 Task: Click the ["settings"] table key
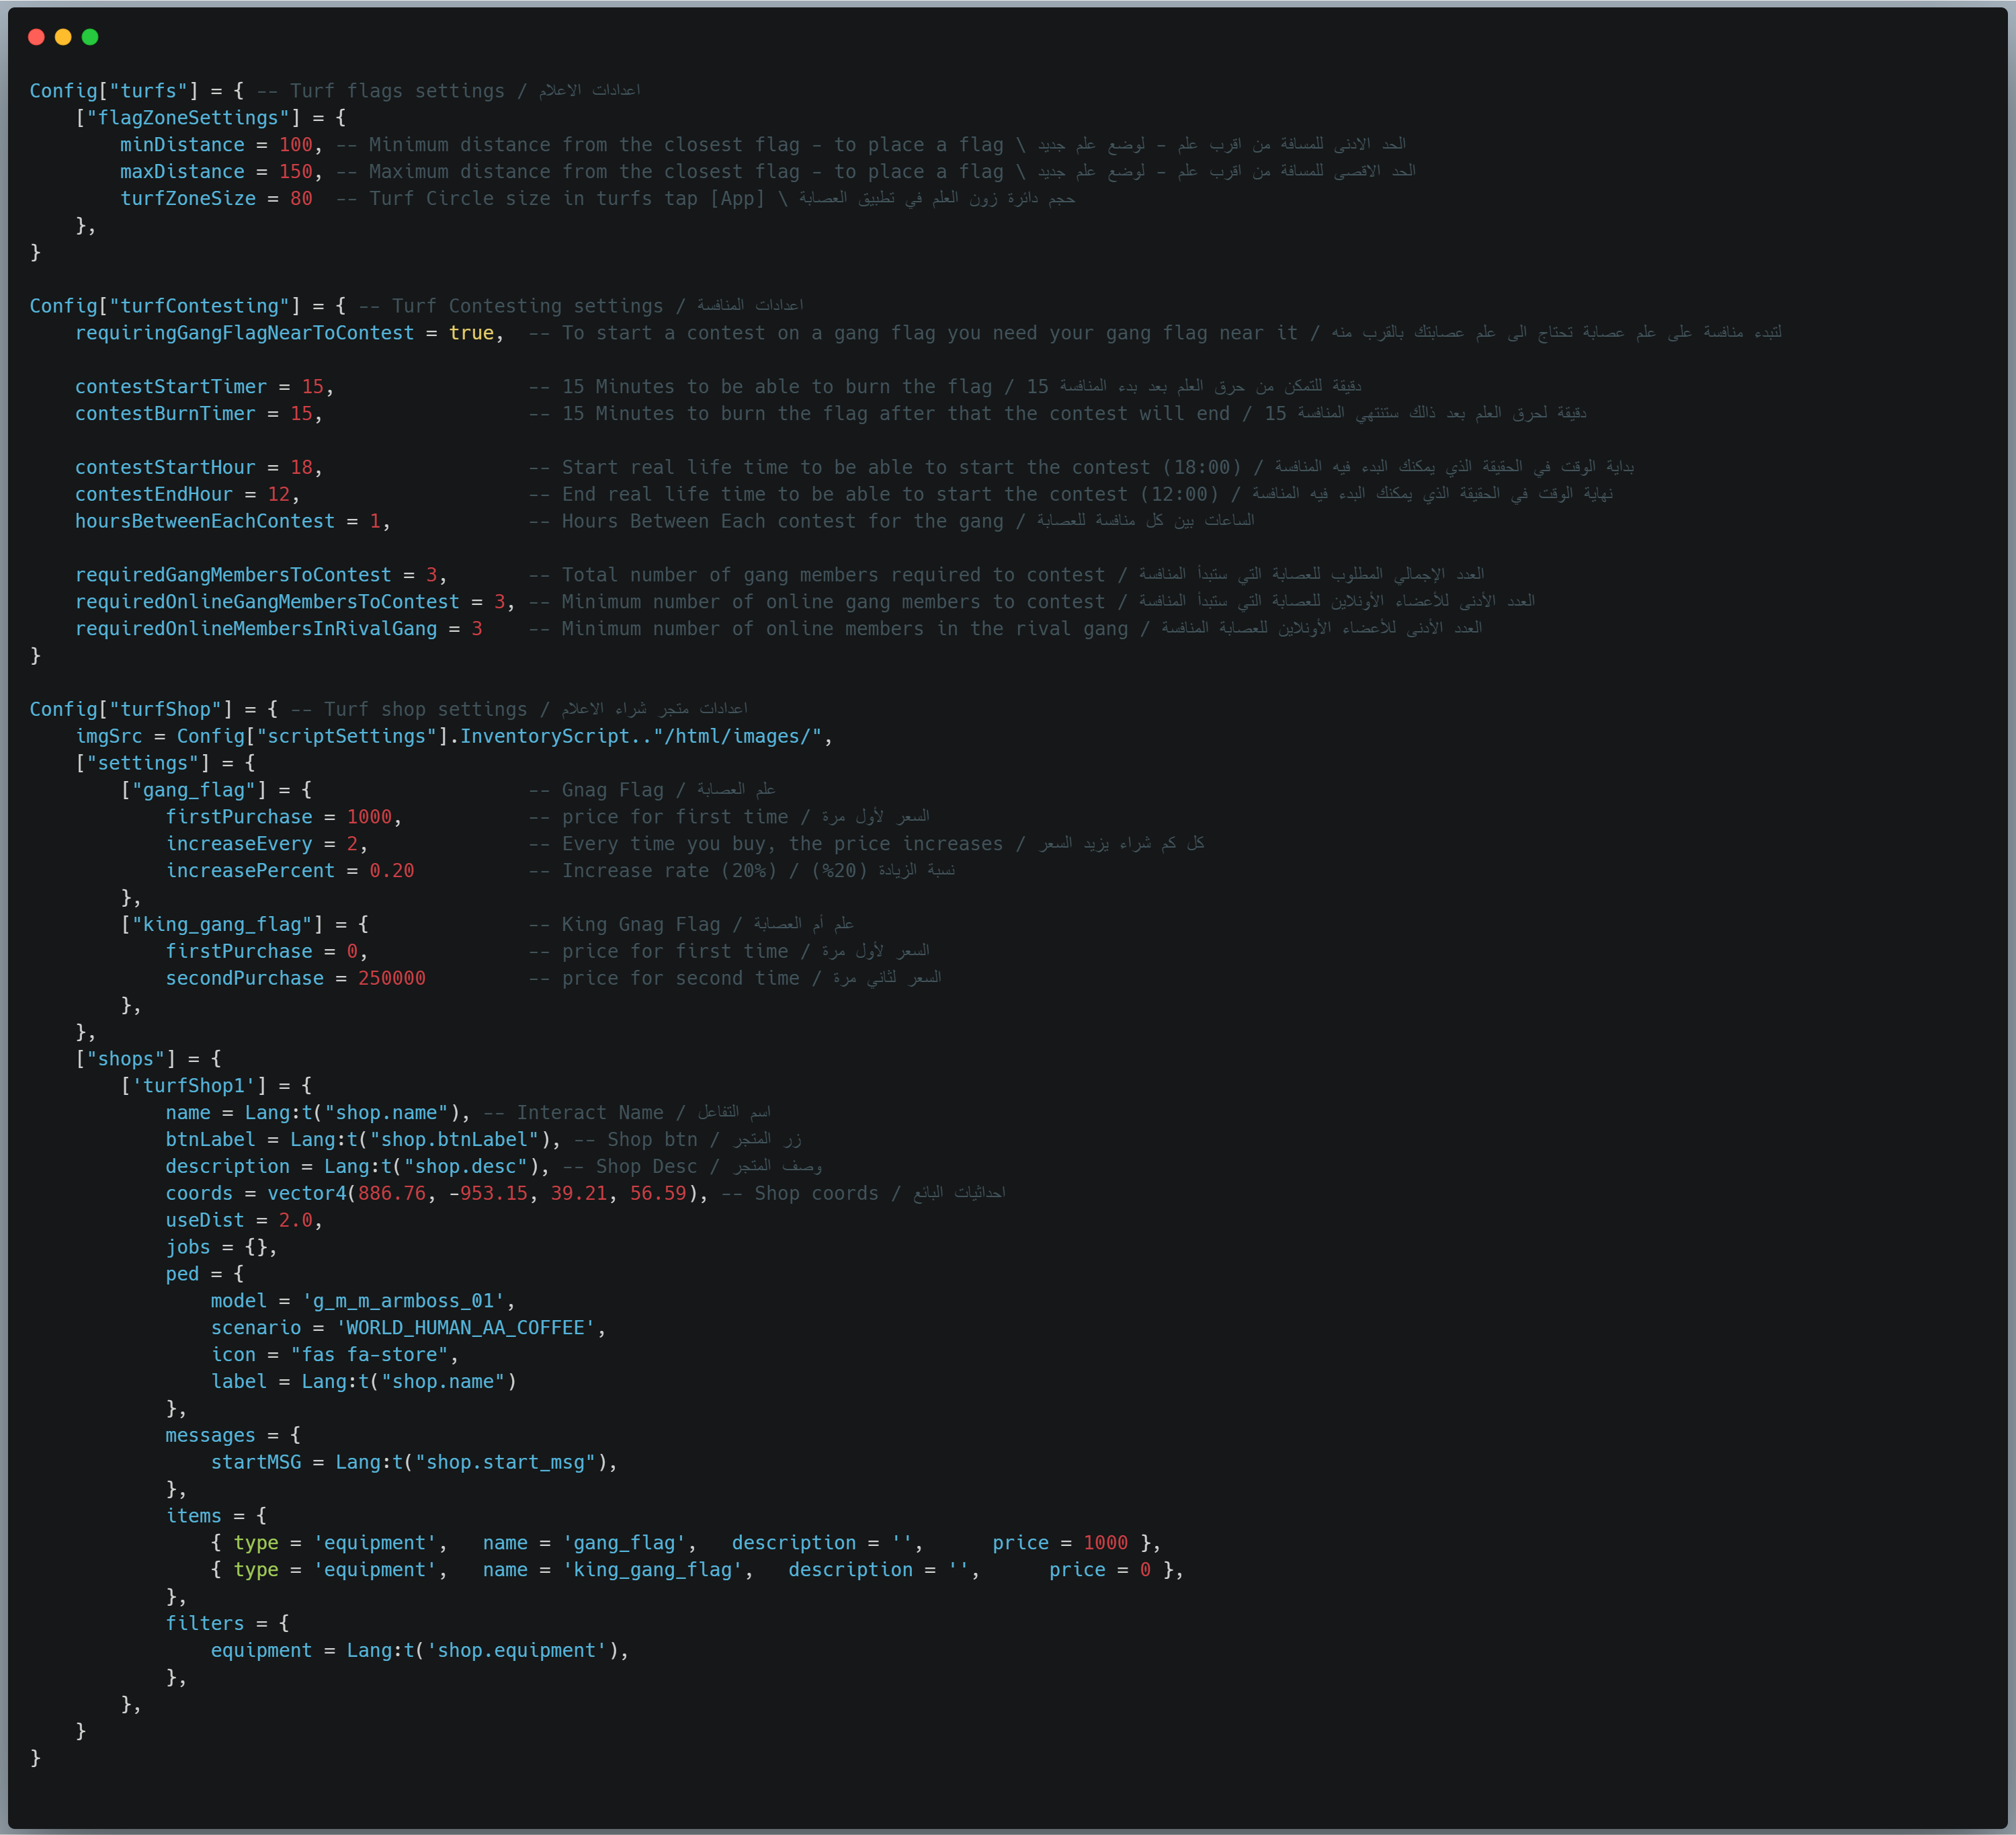(143, 764)
